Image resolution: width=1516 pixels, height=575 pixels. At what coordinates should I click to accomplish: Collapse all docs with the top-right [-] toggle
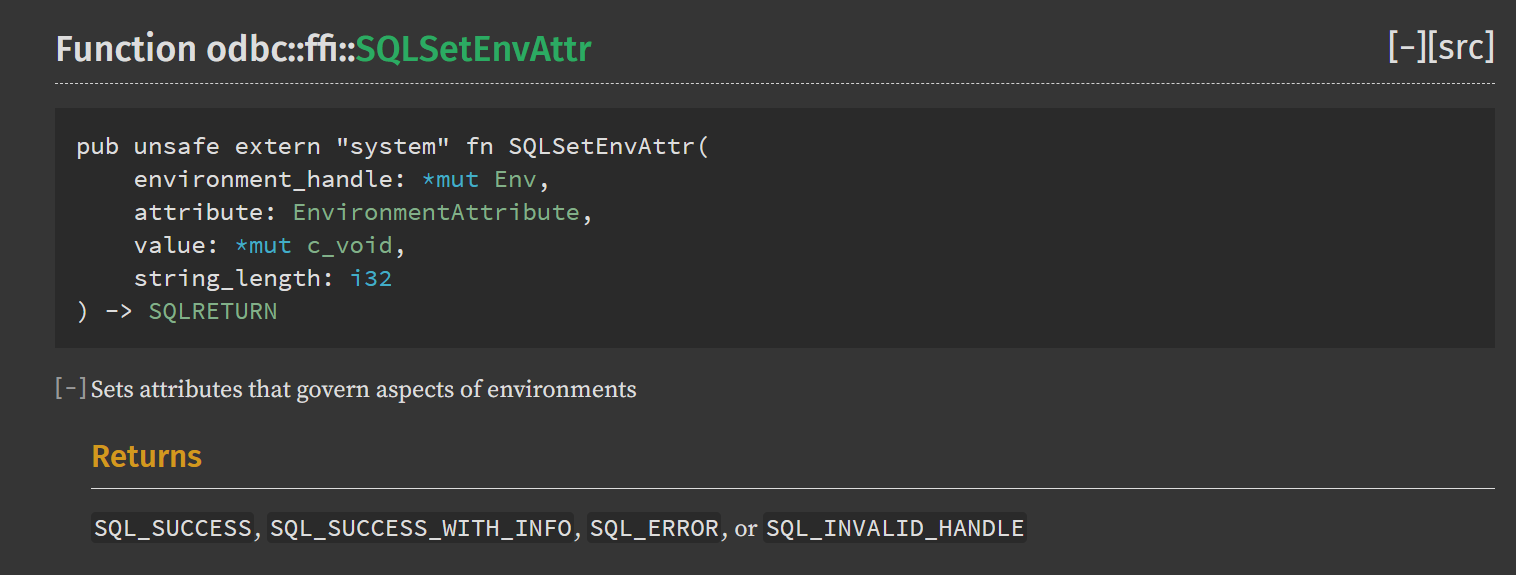(x=1406, y=47)
